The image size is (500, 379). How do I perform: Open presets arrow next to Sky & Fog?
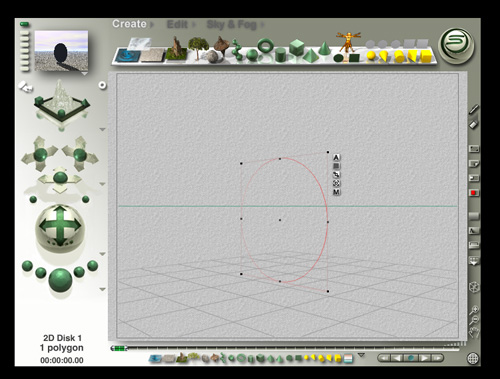262,25
